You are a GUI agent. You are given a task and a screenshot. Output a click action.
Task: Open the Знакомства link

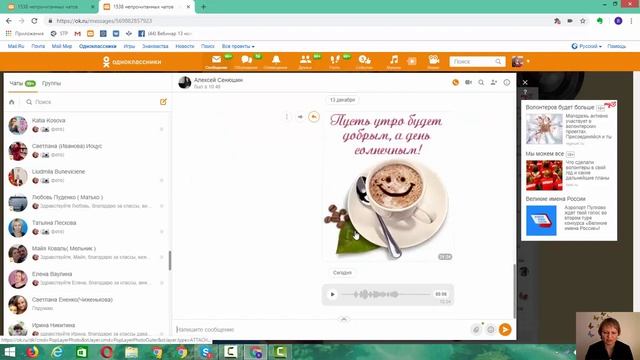coord(155,46)
